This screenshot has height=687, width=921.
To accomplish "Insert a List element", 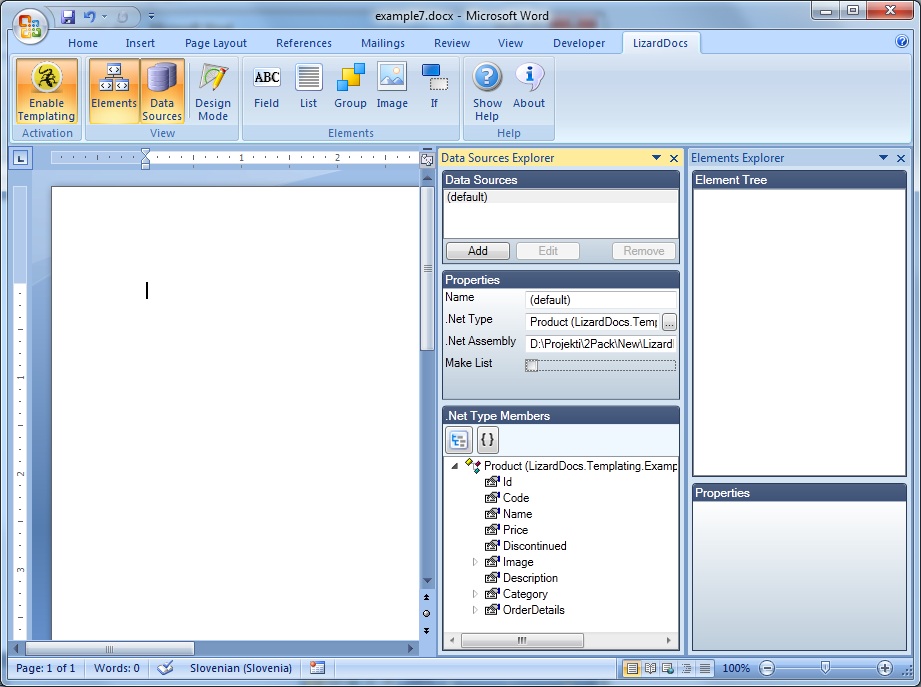I will [308, 88].
